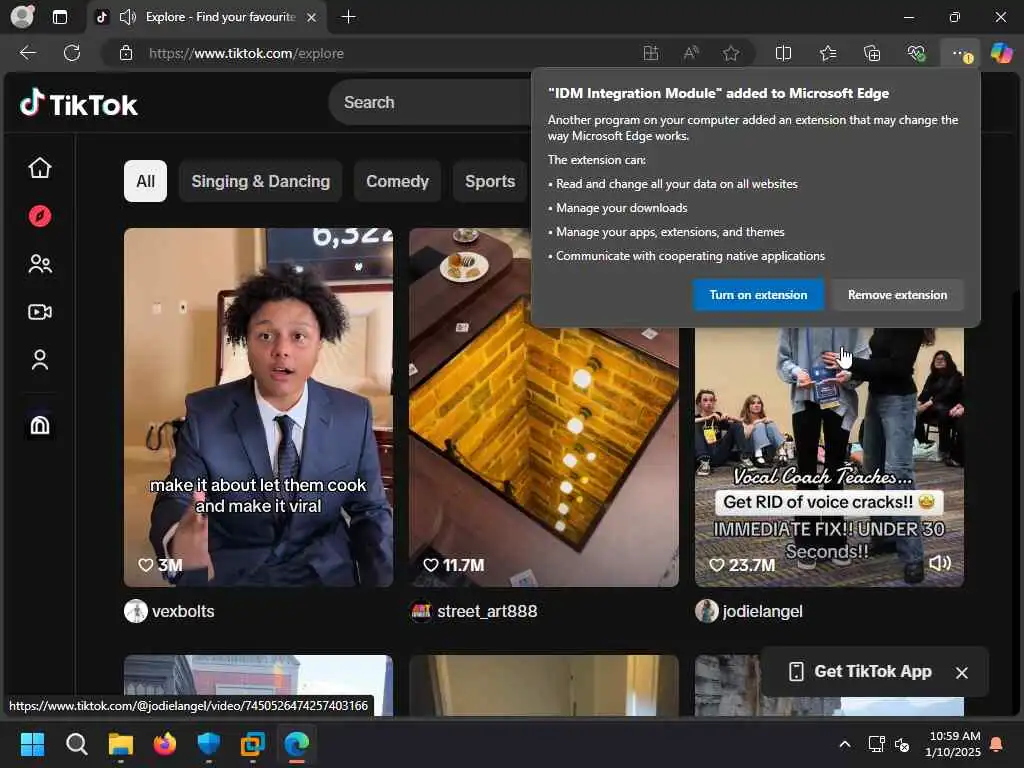The width and height of the screenshot is (1024, 768).
Task: Open File Explorer from taskbar
Action: point(121,744)
